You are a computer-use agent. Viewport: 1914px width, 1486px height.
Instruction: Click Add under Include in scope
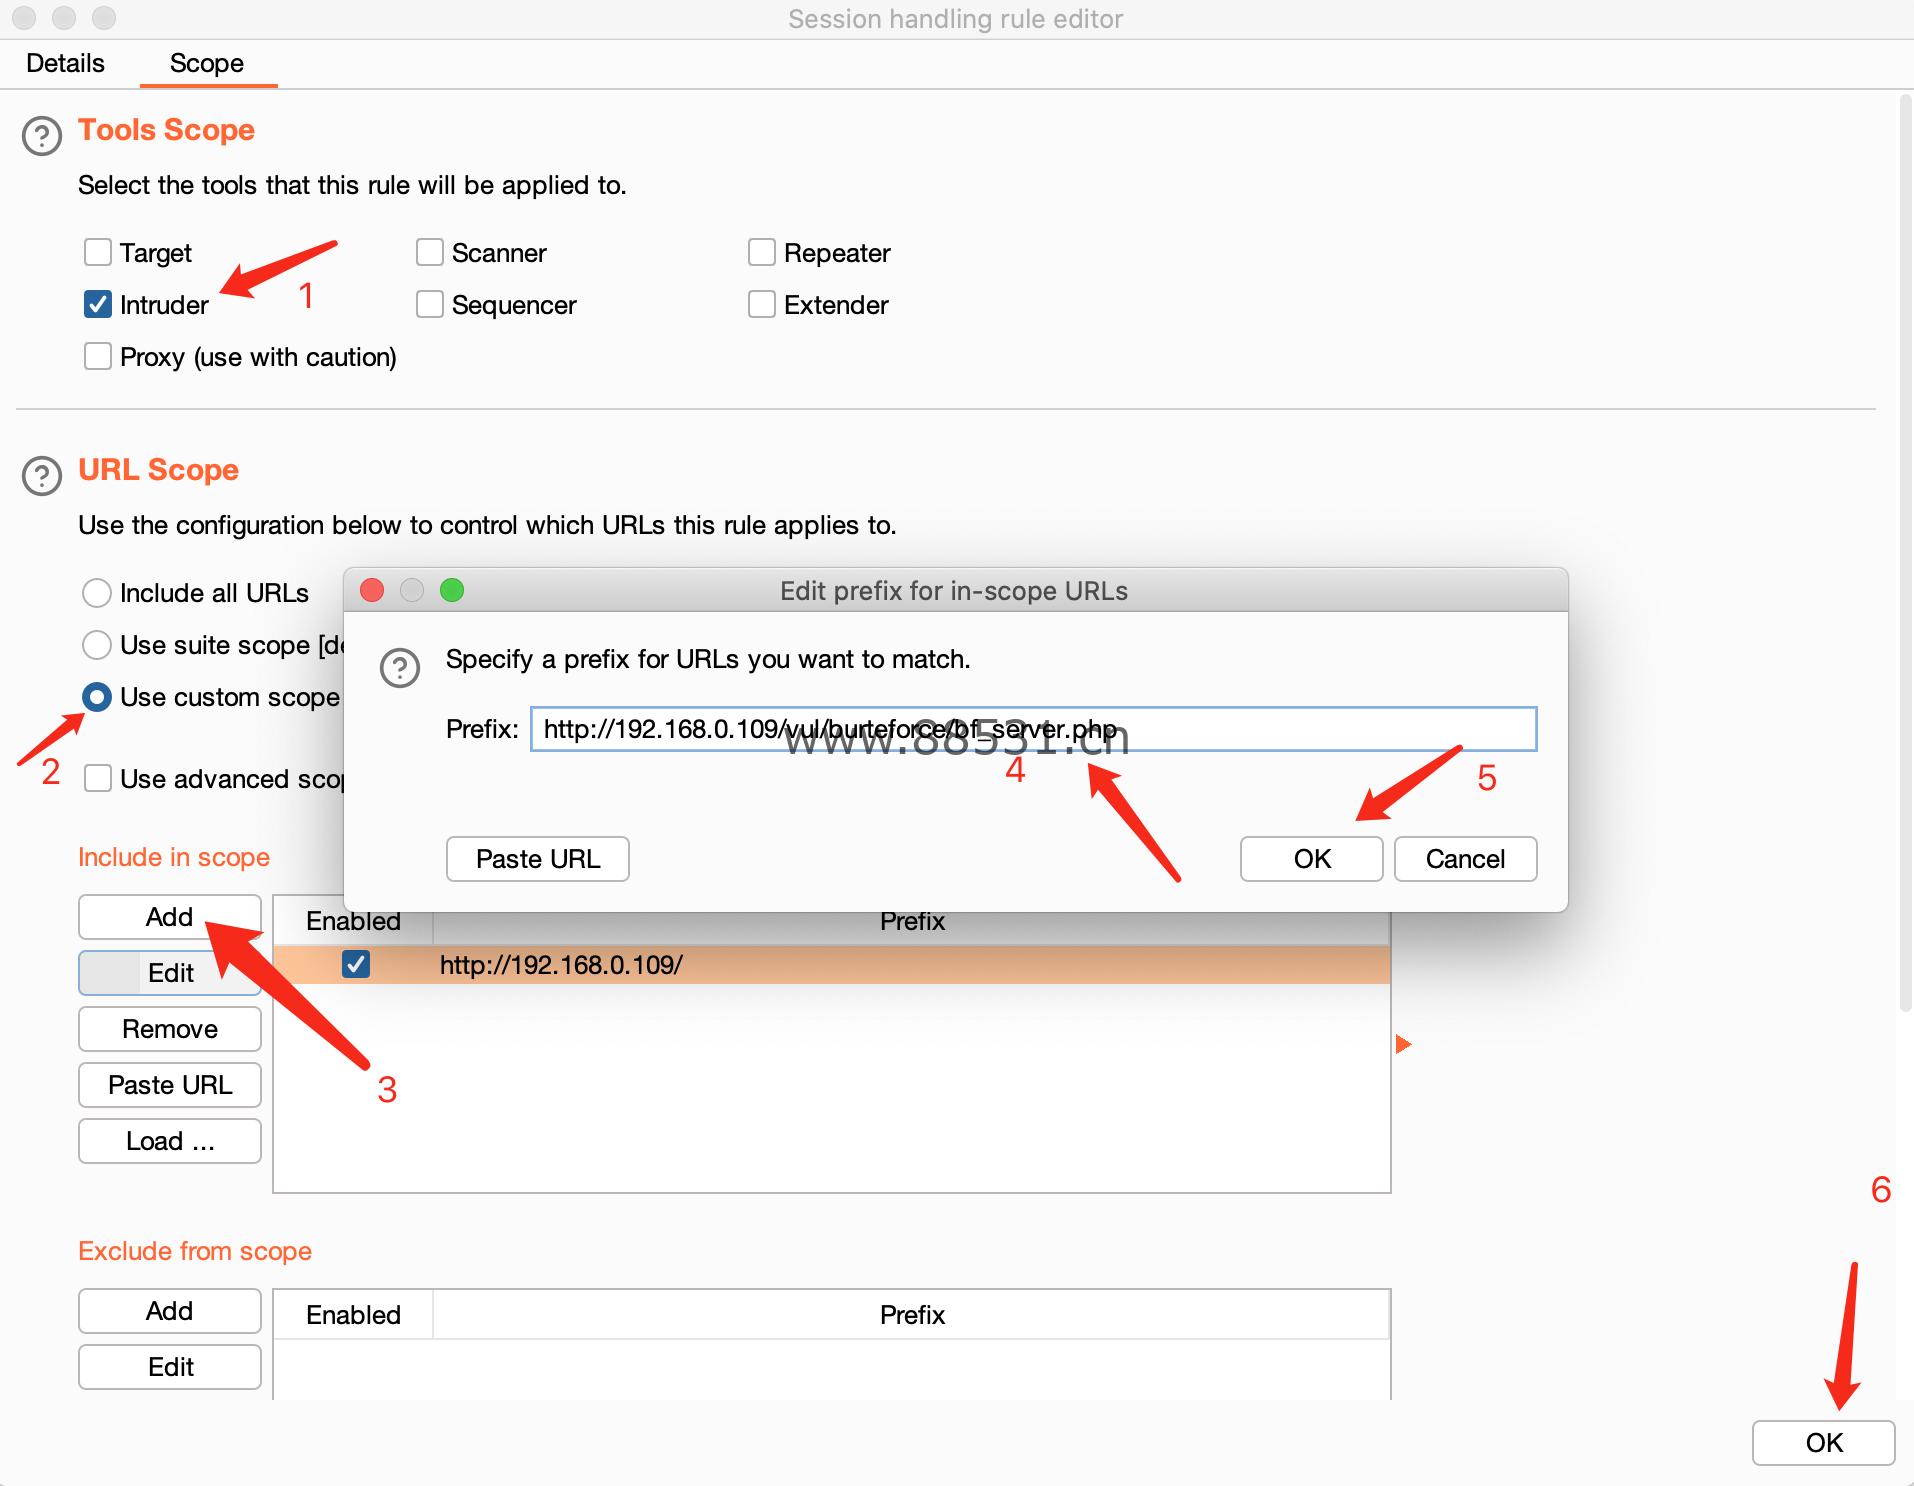coord(170,917)
